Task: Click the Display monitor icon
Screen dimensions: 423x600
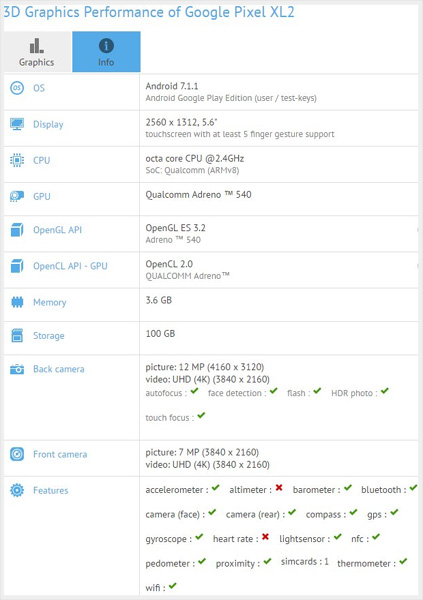Action: tap(17, 124)
